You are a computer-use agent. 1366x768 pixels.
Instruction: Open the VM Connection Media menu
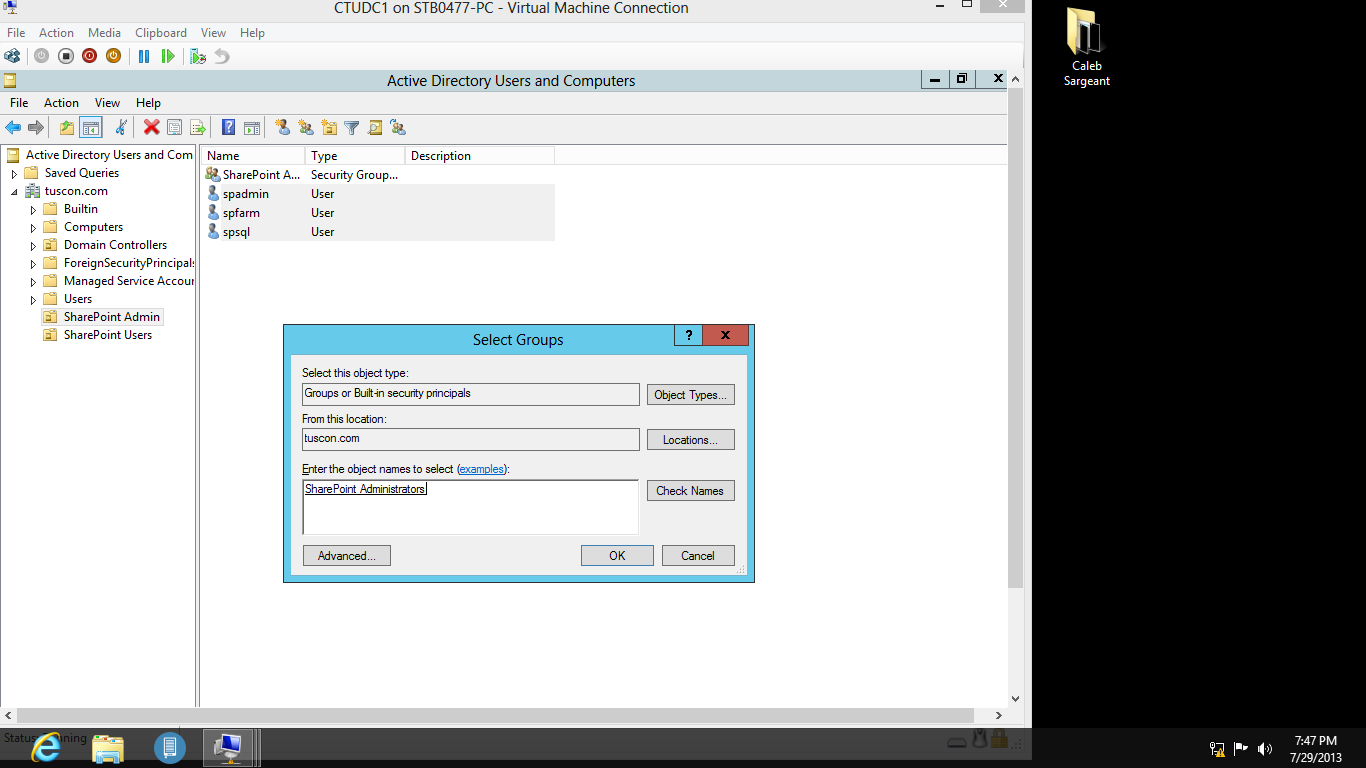tap(104, 33)
